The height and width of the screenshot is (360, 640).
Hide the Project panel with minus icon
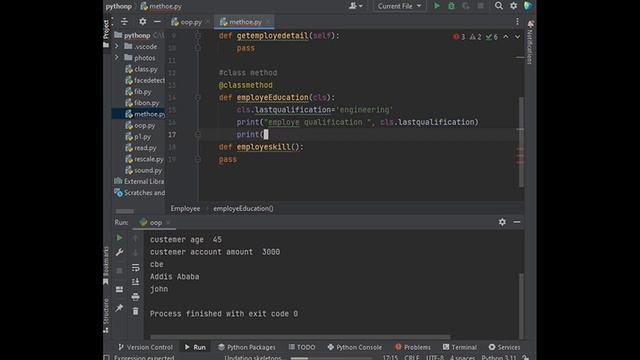point(157,22)
